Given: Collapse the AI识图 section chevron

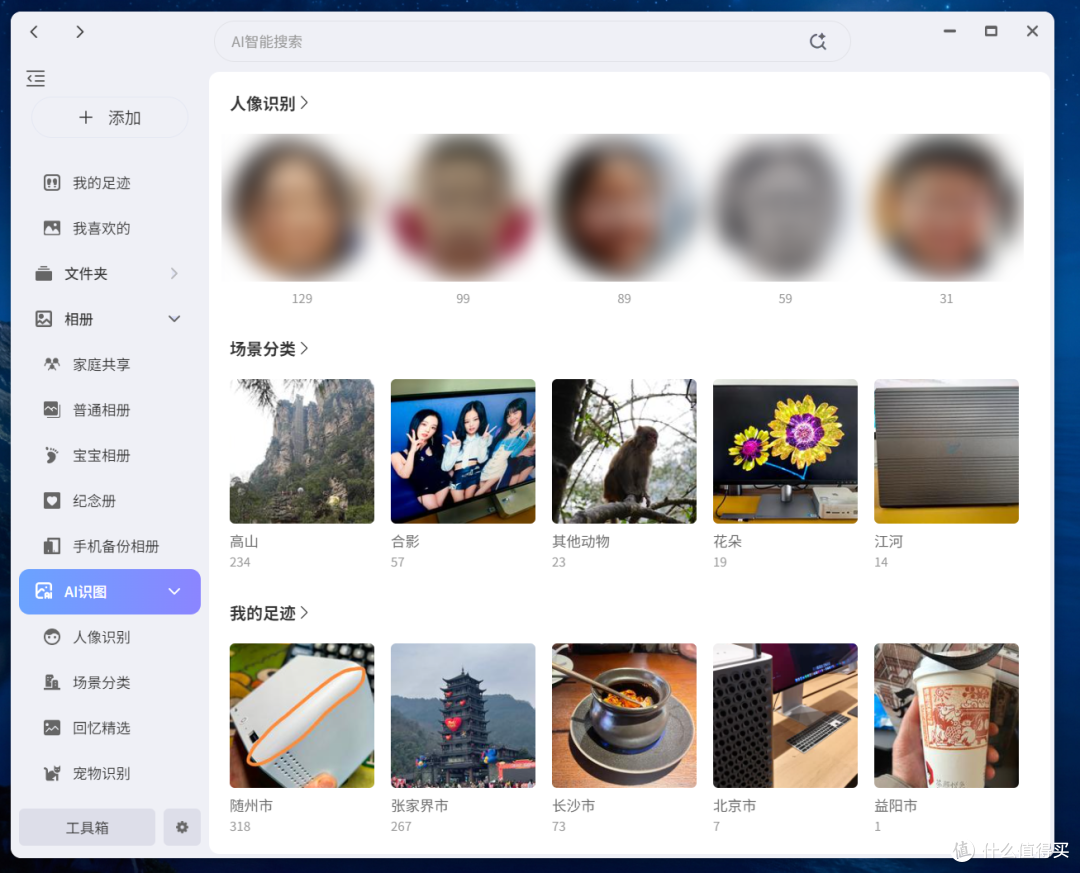Looking at the screenshot, I should [174, 591].
